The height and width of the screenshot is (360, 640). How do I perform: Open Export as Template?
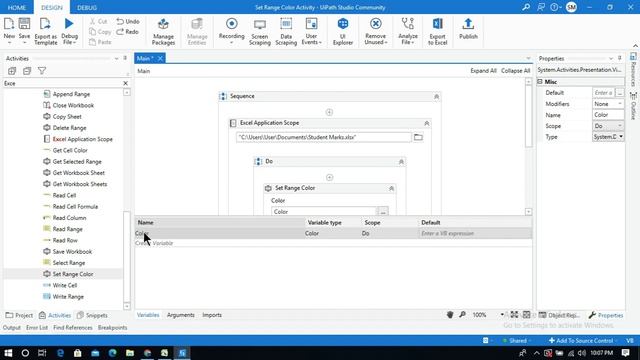coord(45,24)
